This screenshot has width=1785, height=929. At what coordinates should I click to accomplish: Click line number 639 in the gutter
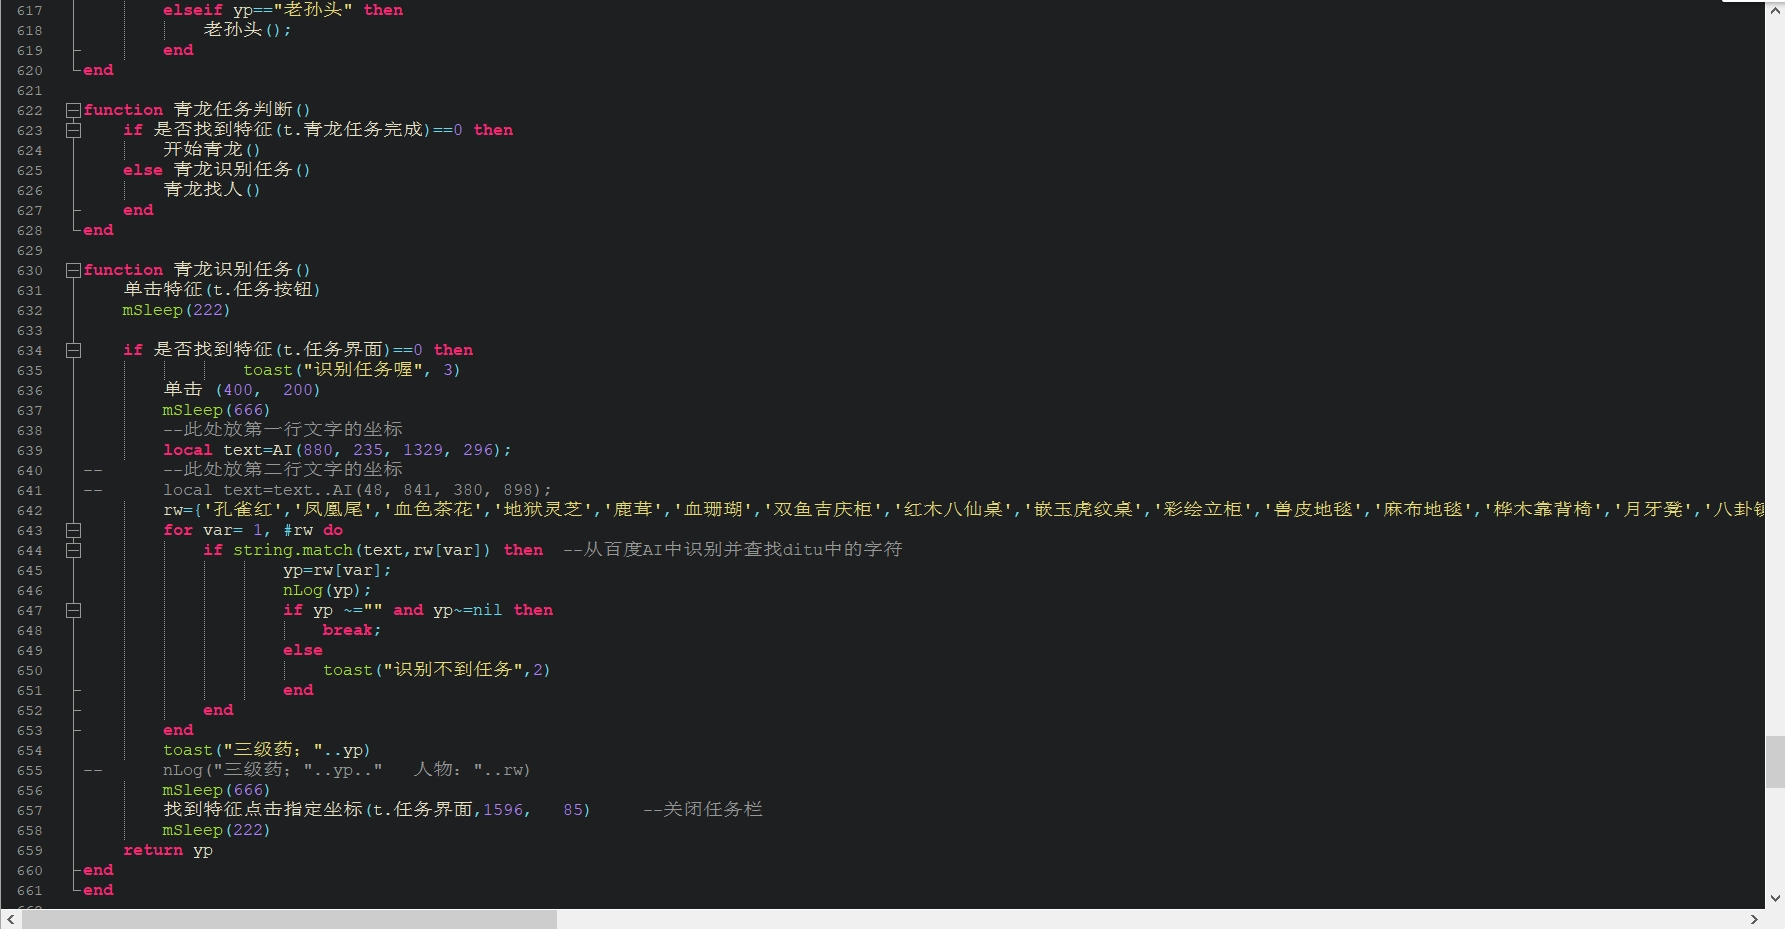30,451
